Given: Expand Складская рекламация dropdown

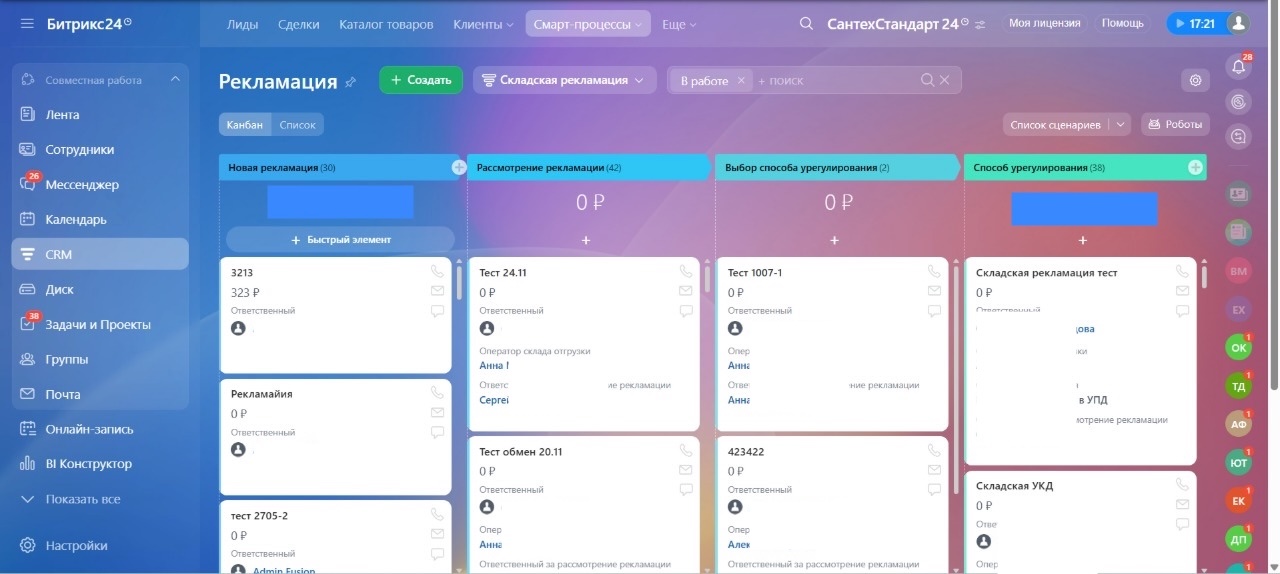Looking at the screenshot, I should pyautogui.click(x=565, y=80).
